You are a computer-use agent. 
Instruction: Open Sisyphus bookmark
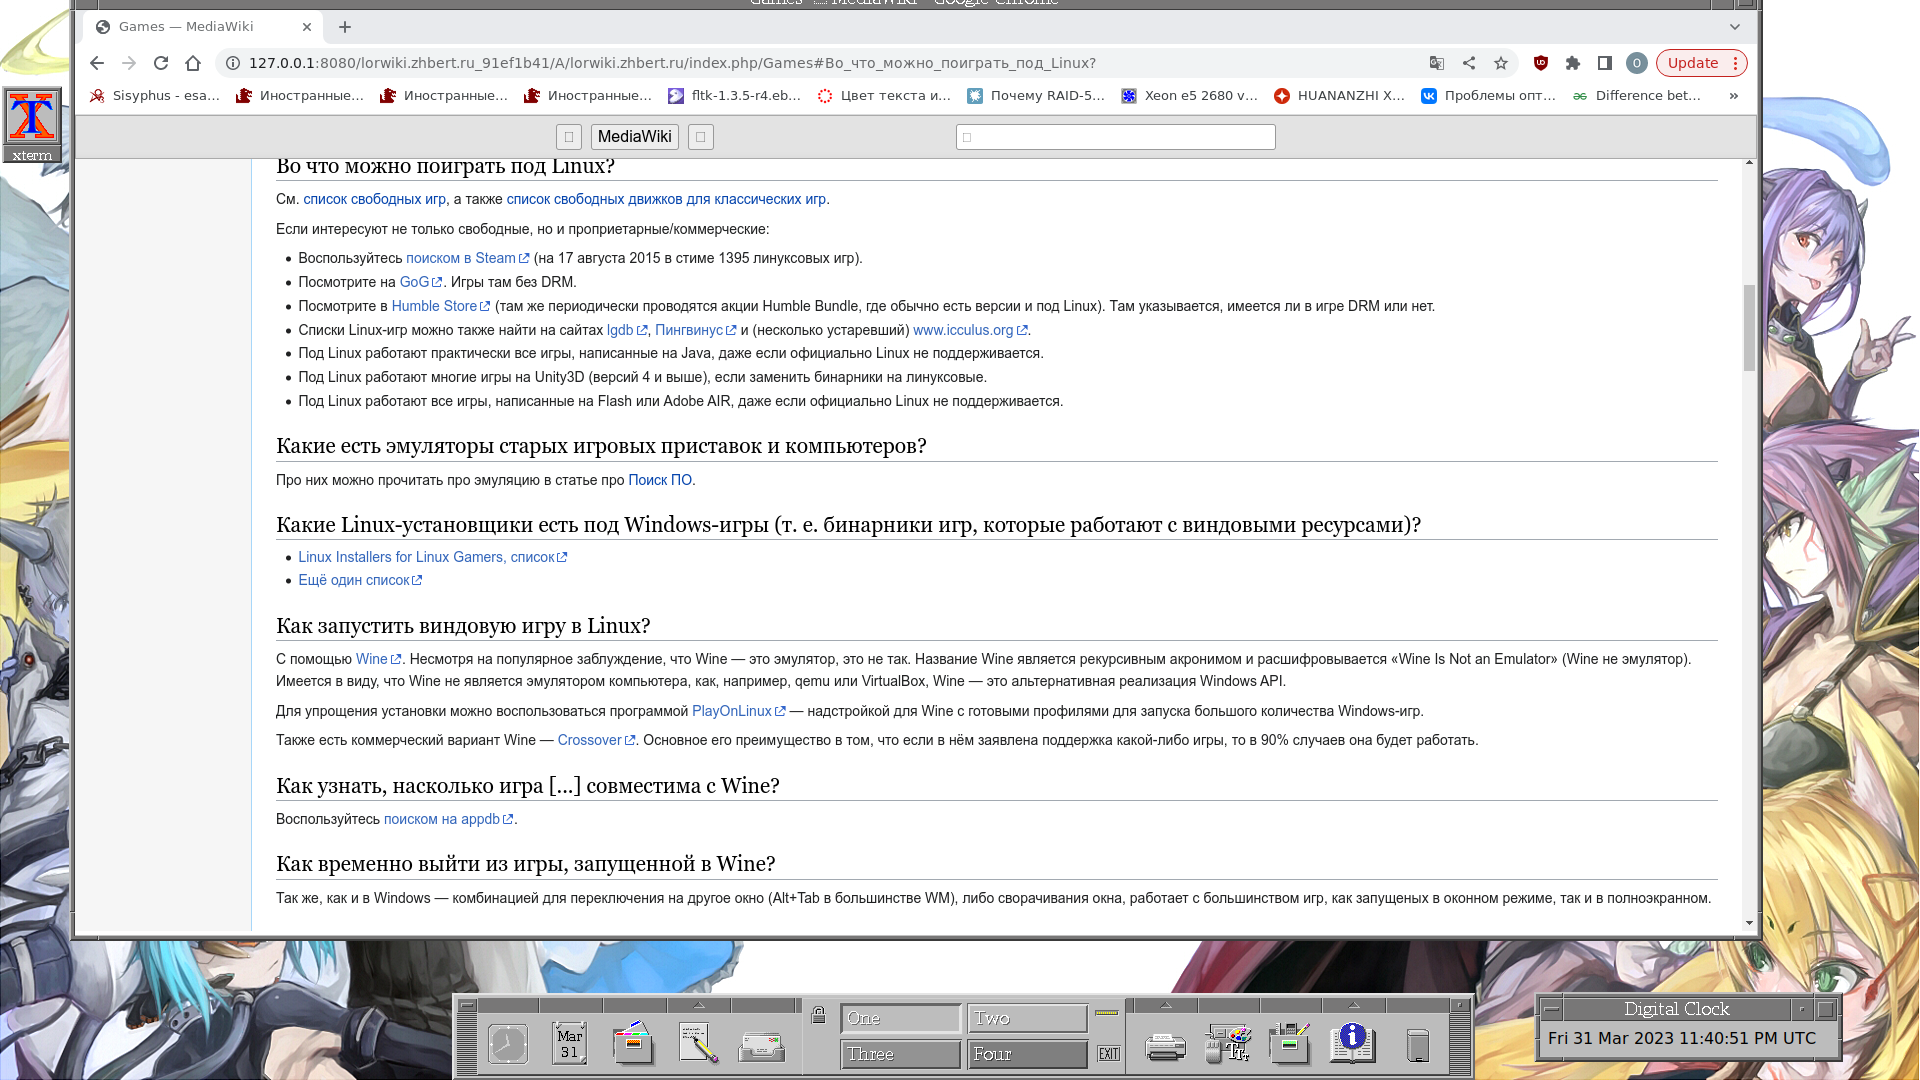155,96
